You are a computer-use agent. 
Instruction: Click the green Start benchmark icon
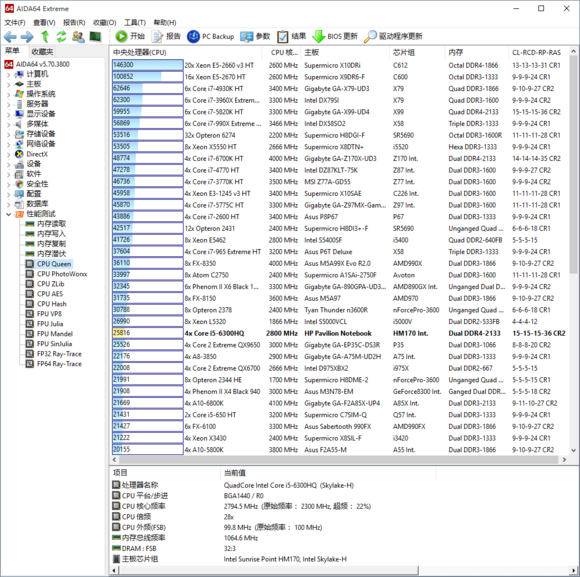point(121,36)
